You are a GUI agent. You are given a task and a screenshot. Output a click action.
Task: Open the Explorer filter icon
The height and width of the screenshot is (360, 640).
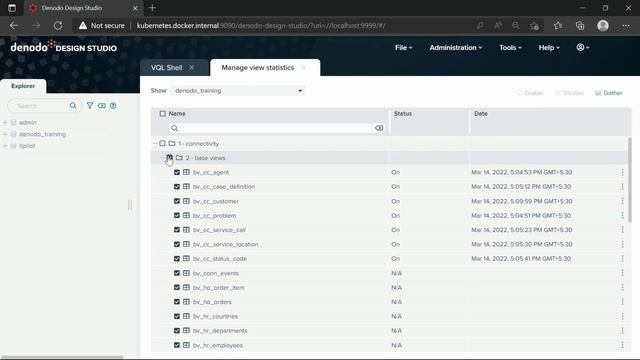pos(90,106)
